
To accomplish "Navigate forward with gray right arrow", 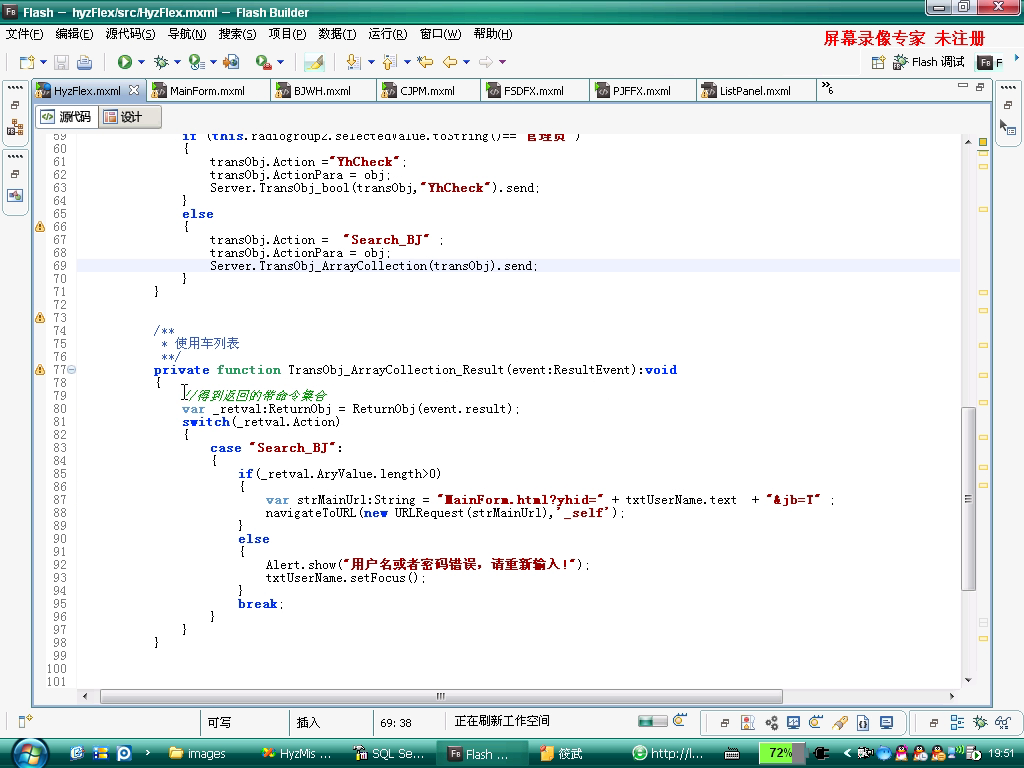I will pos(486,62).
